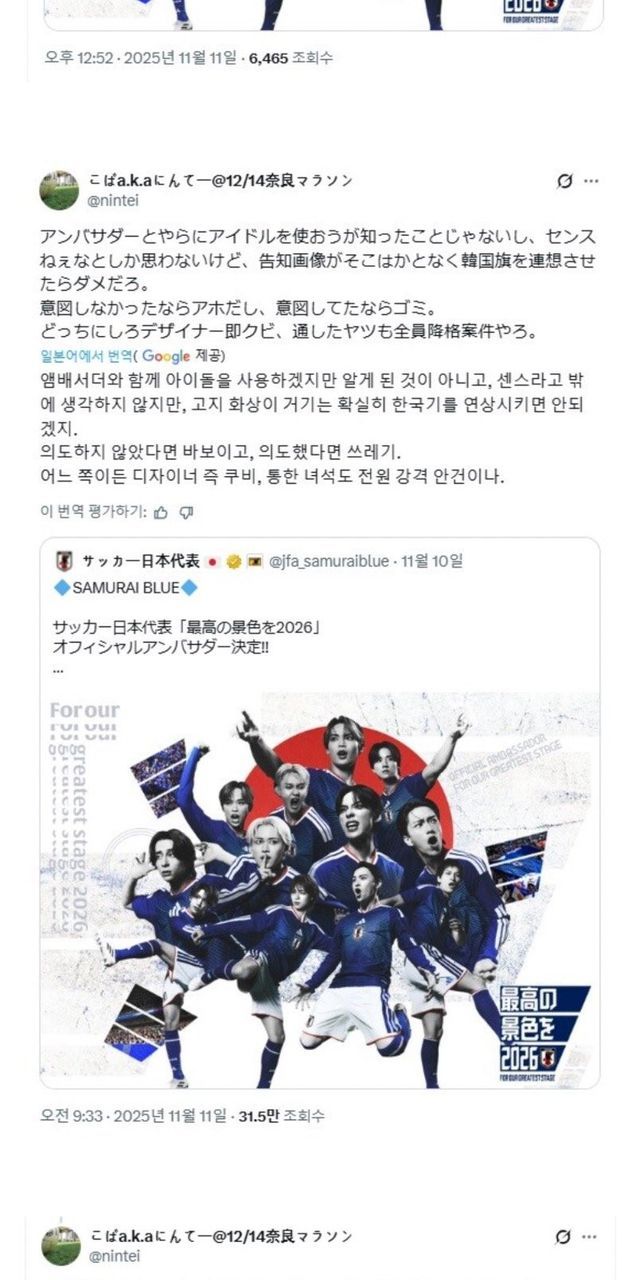Viewport: 640px width, 1280px height.
Task: Click thumbs-up icon to rate the translation
Action: 162,512
